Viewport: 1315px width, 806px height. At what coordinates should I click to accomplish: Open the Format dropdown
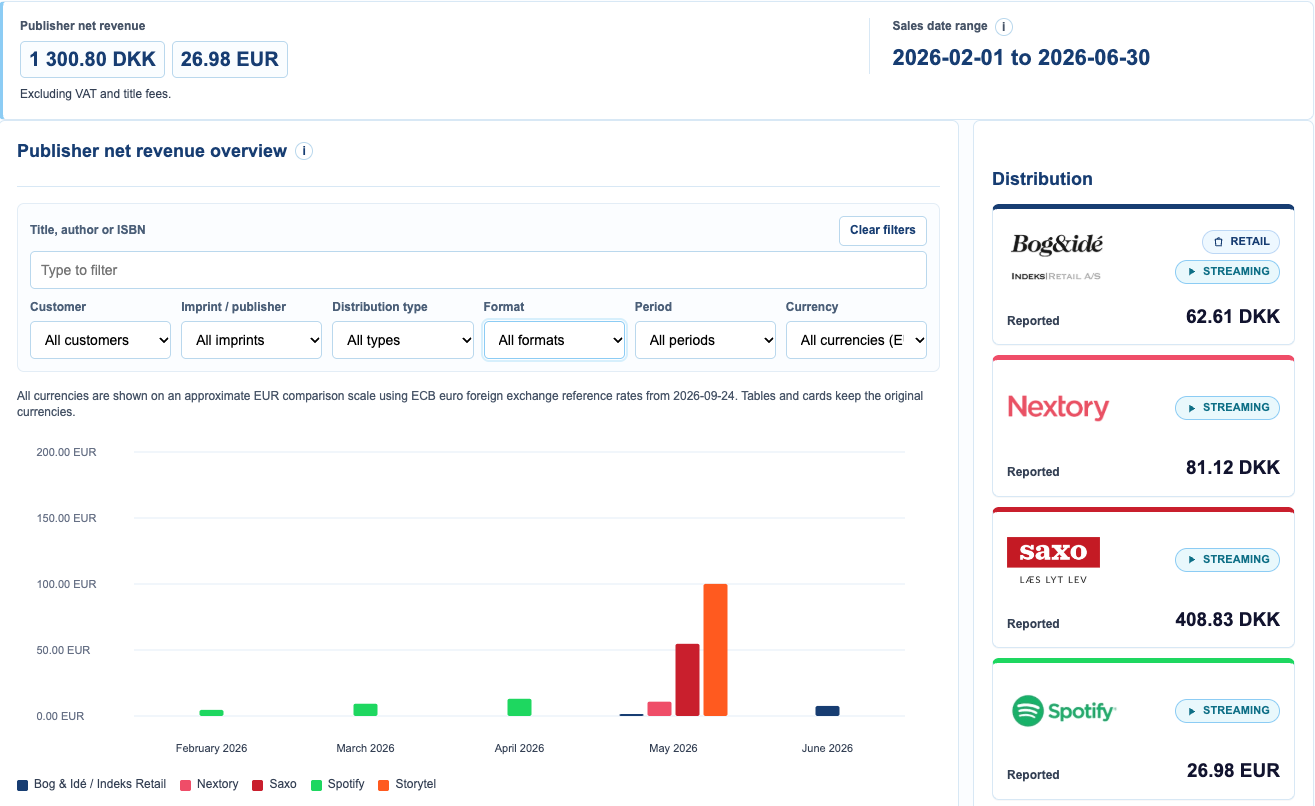click(554, 340)
